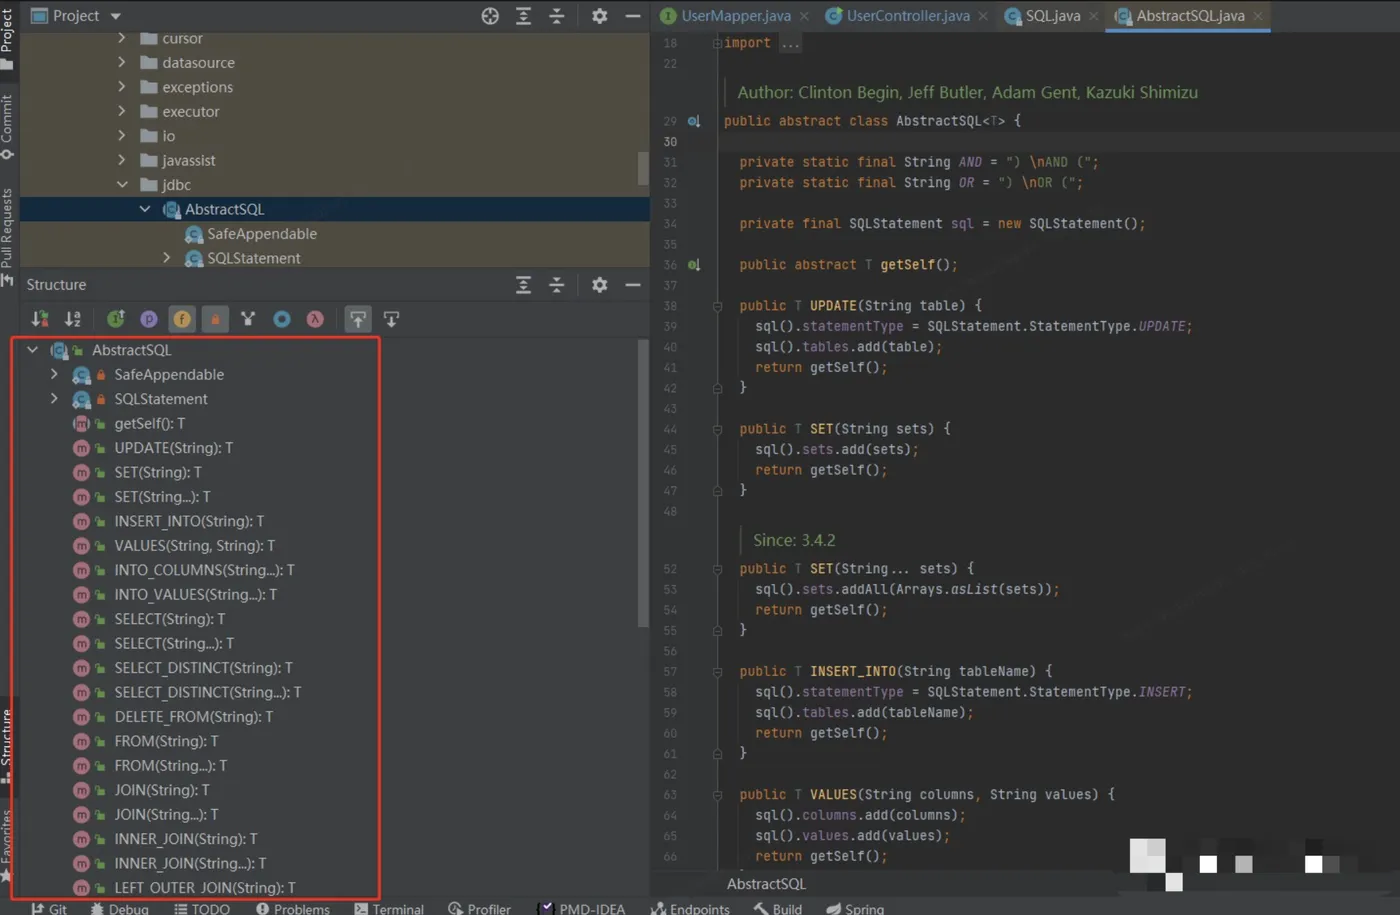Switch to UserController.java tab
This screenshot has height=915, width=1400.
click(908, 16)
